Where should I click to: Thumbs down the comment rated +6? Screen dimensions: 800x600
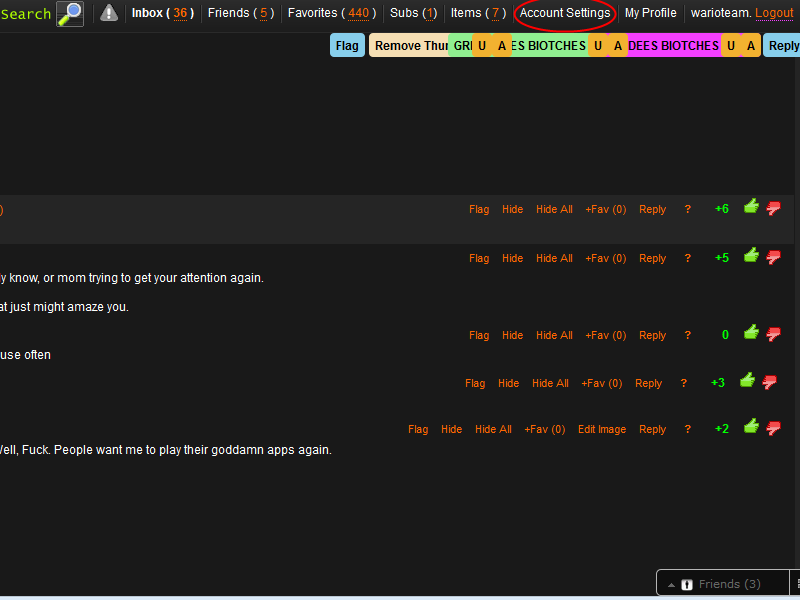(x=773, y=209)
